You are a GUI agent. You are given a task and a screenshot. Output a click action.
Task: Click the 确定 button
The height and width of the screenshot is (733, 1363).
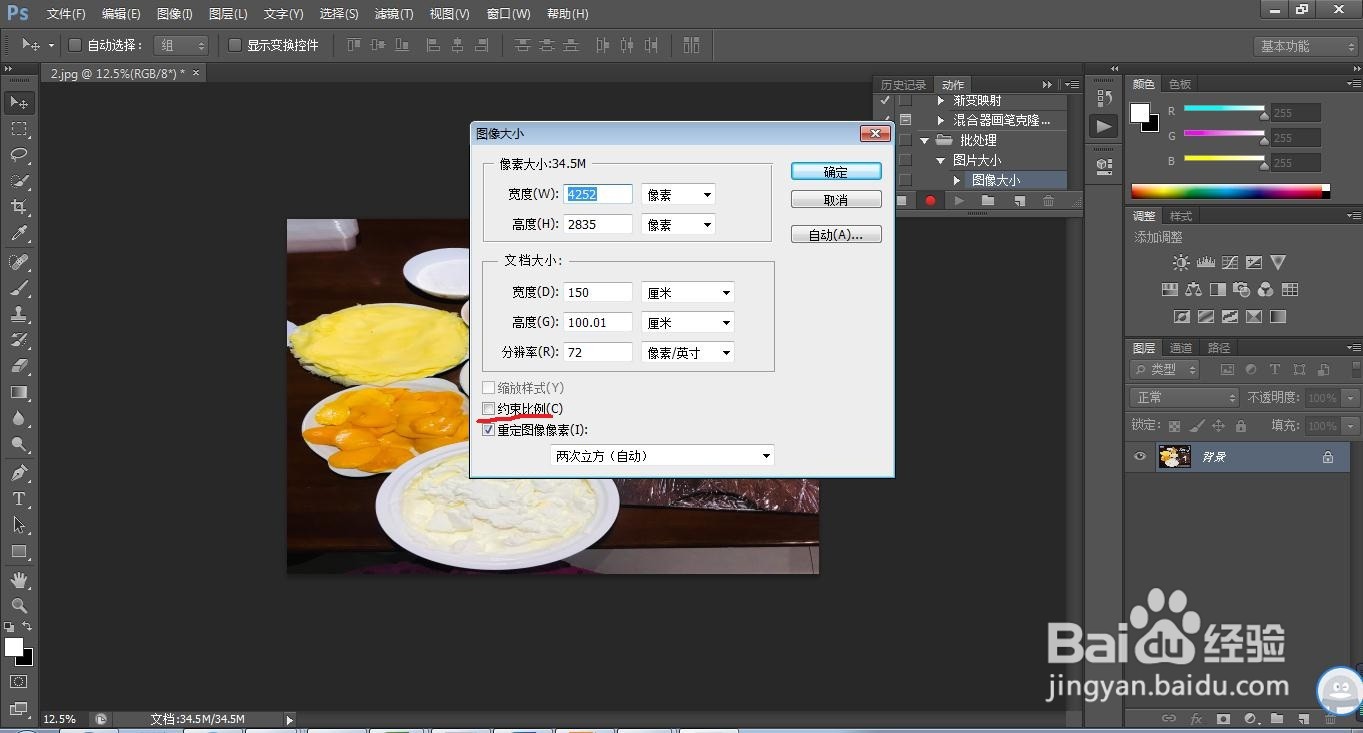coord(836,171)
